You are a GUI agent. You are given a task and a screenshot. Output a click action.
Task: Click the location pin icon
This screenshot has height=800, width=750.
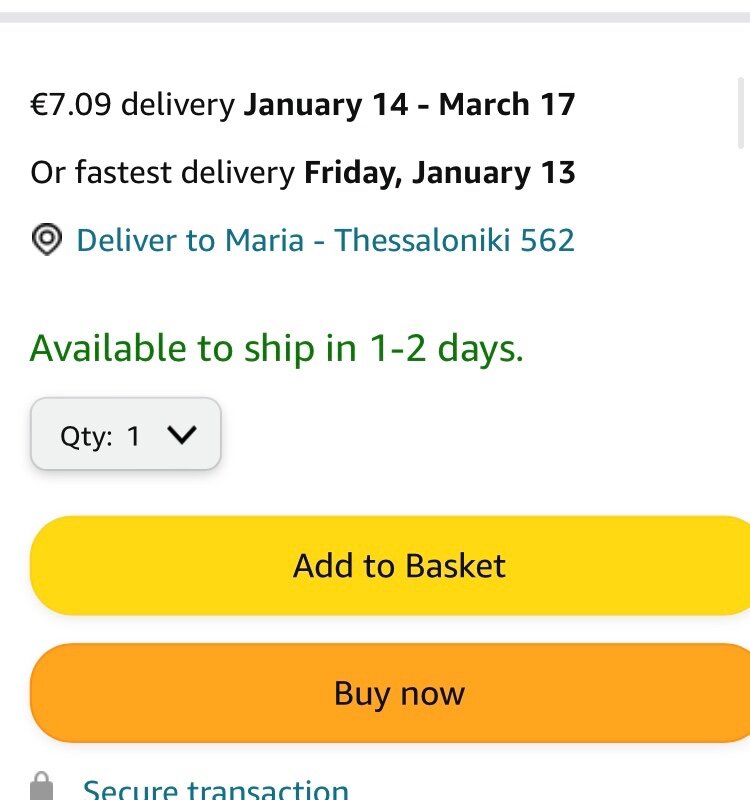click(x=47, y=239)
